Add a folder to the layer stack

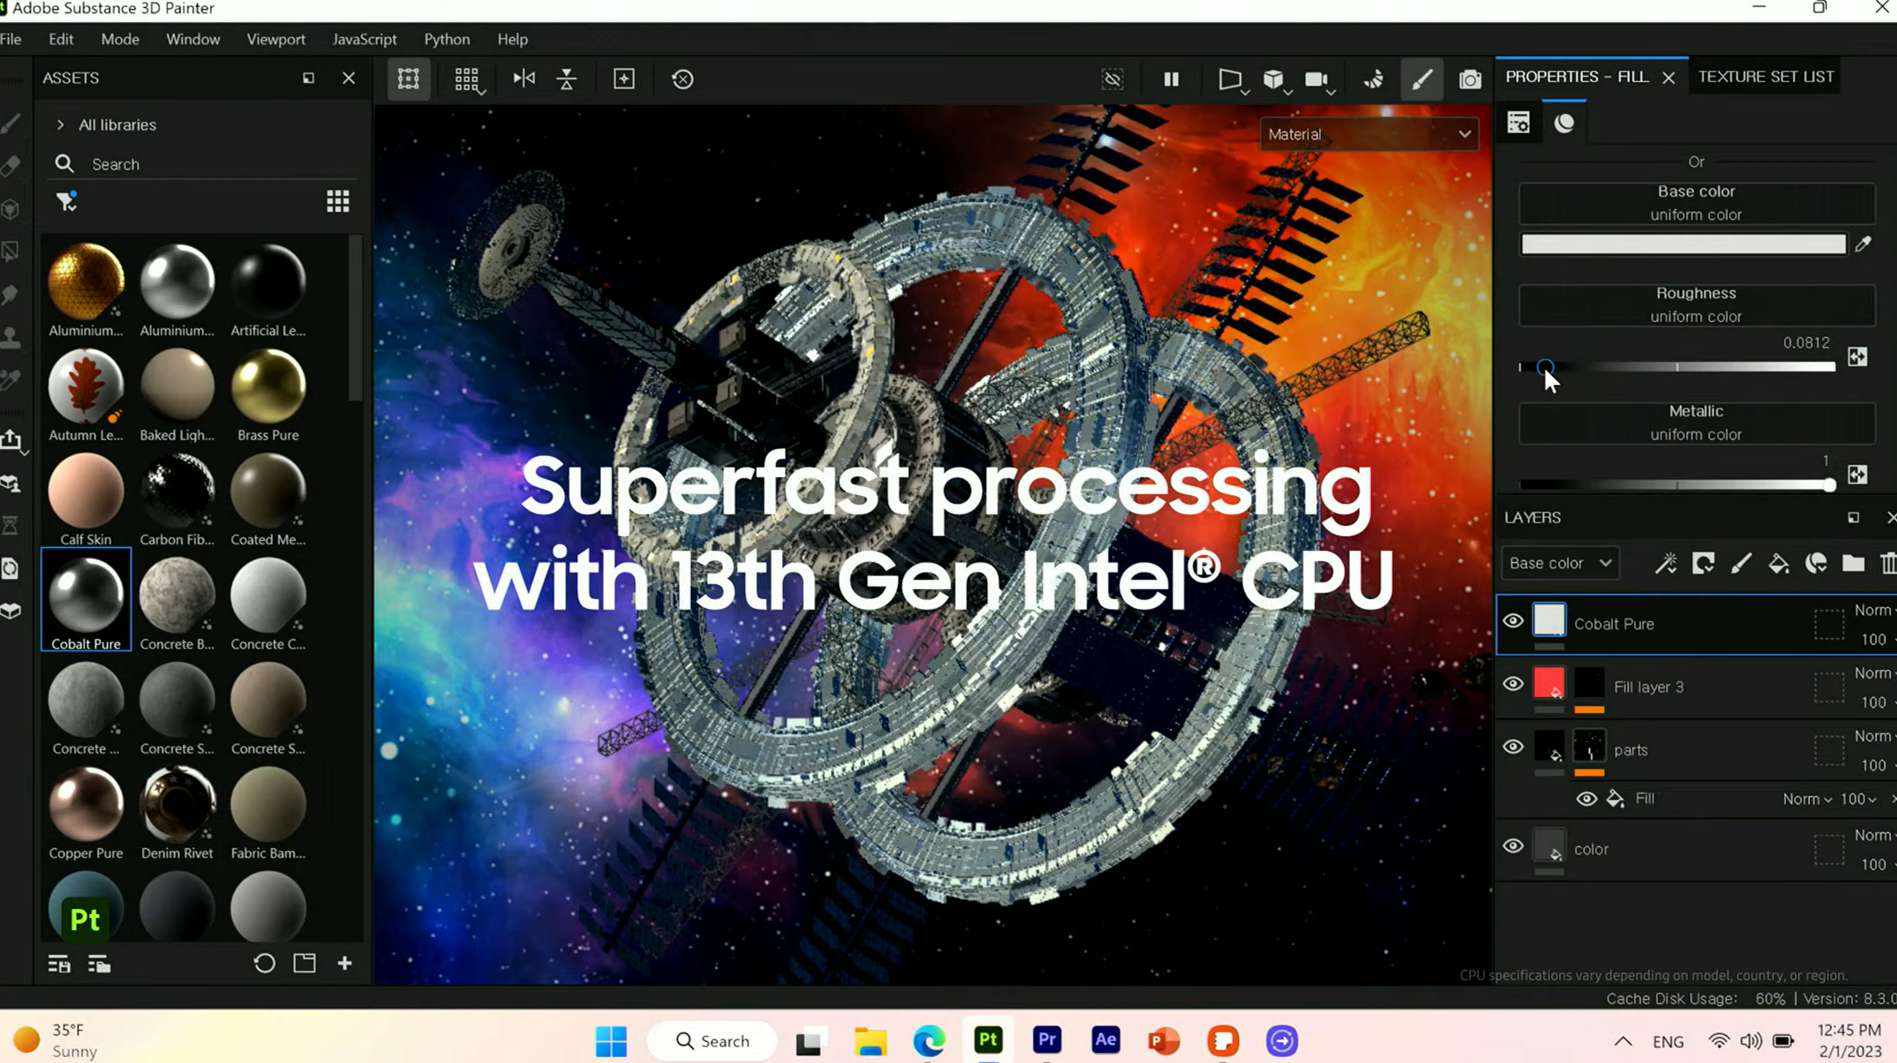1853,564
